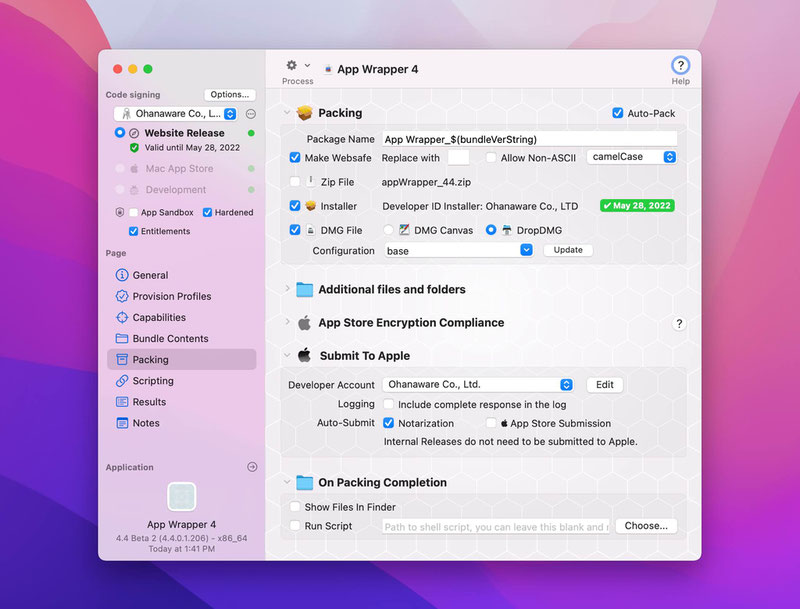Enable the Zip File checkbox
Screen dimensions: 800x609
click(x=295, y=181)
